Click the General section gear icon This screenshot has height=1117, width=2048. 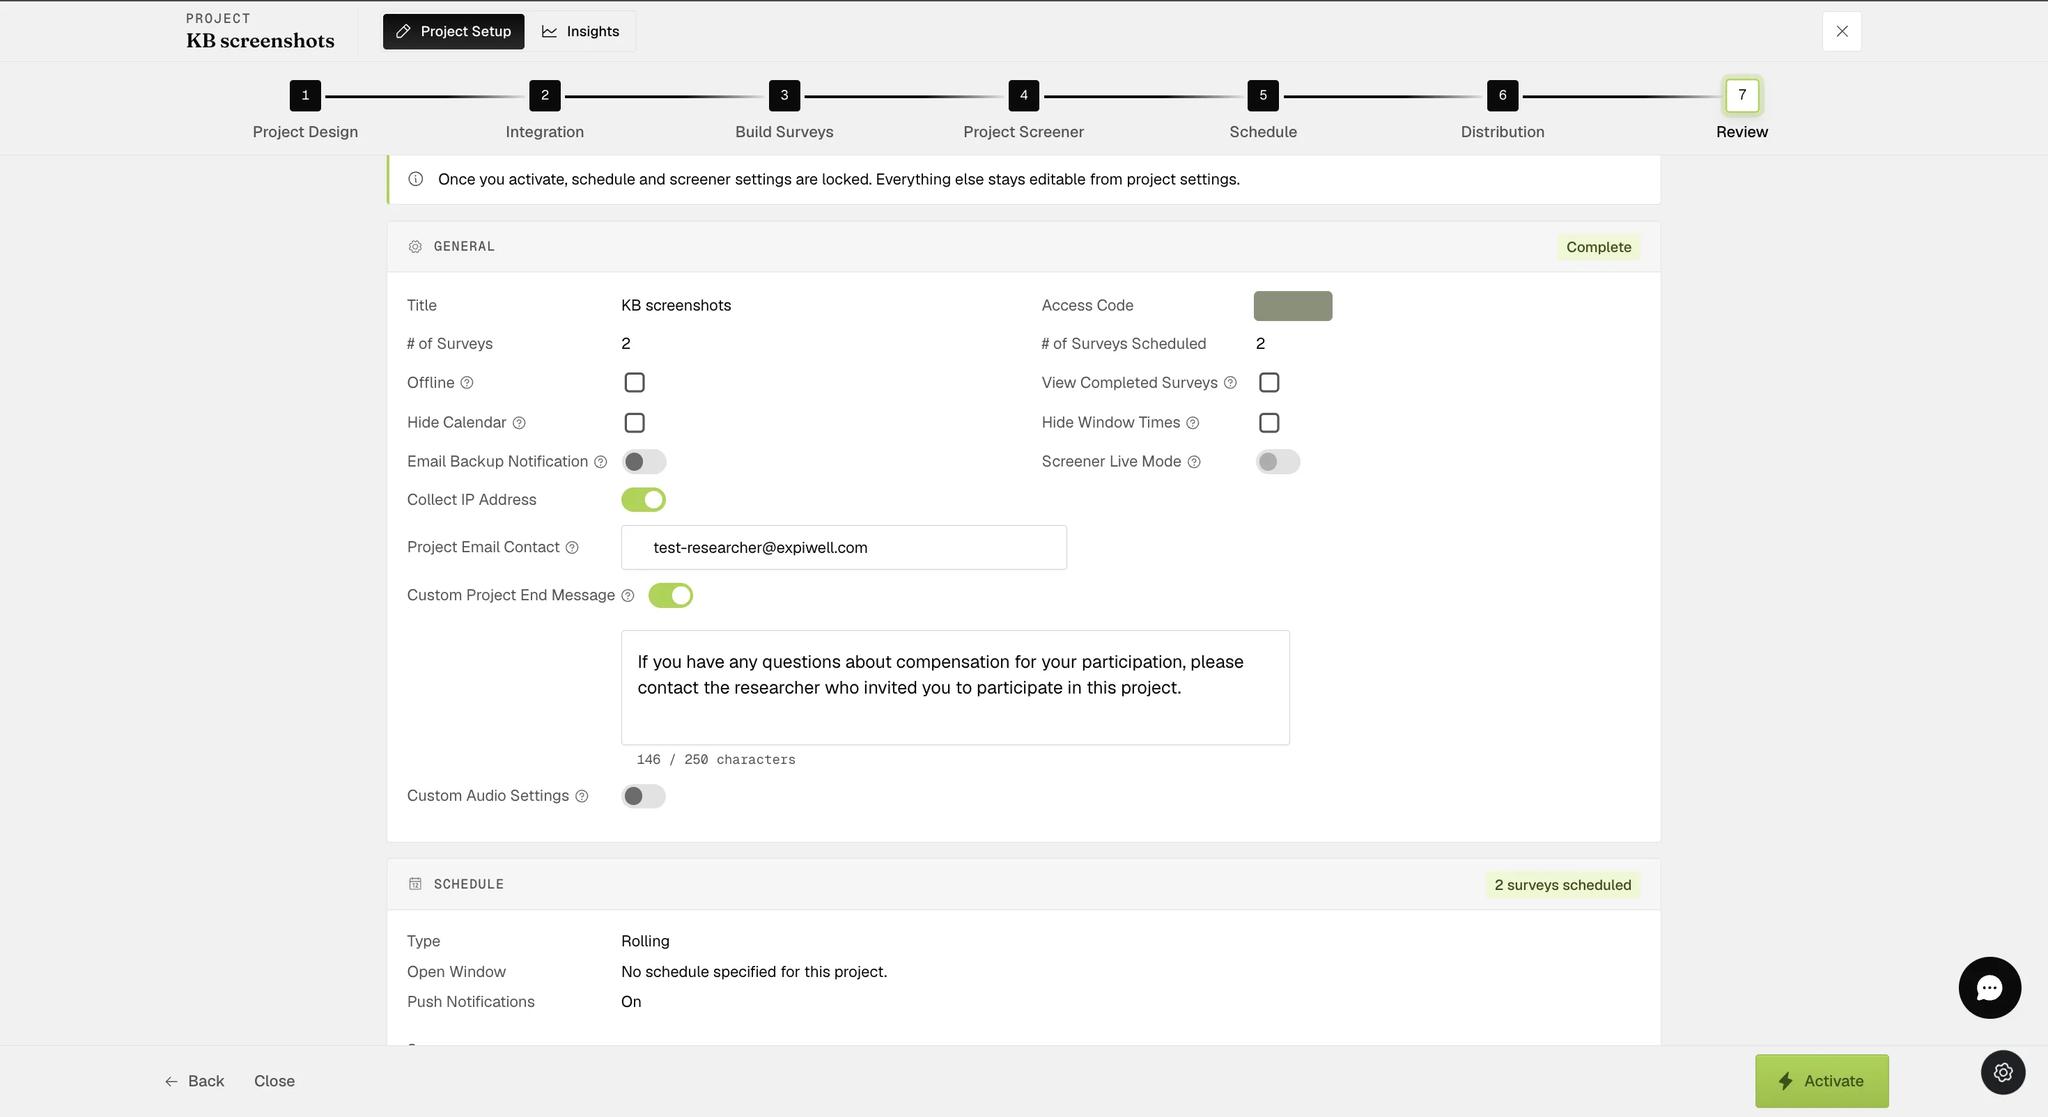(x=415, y=247)
